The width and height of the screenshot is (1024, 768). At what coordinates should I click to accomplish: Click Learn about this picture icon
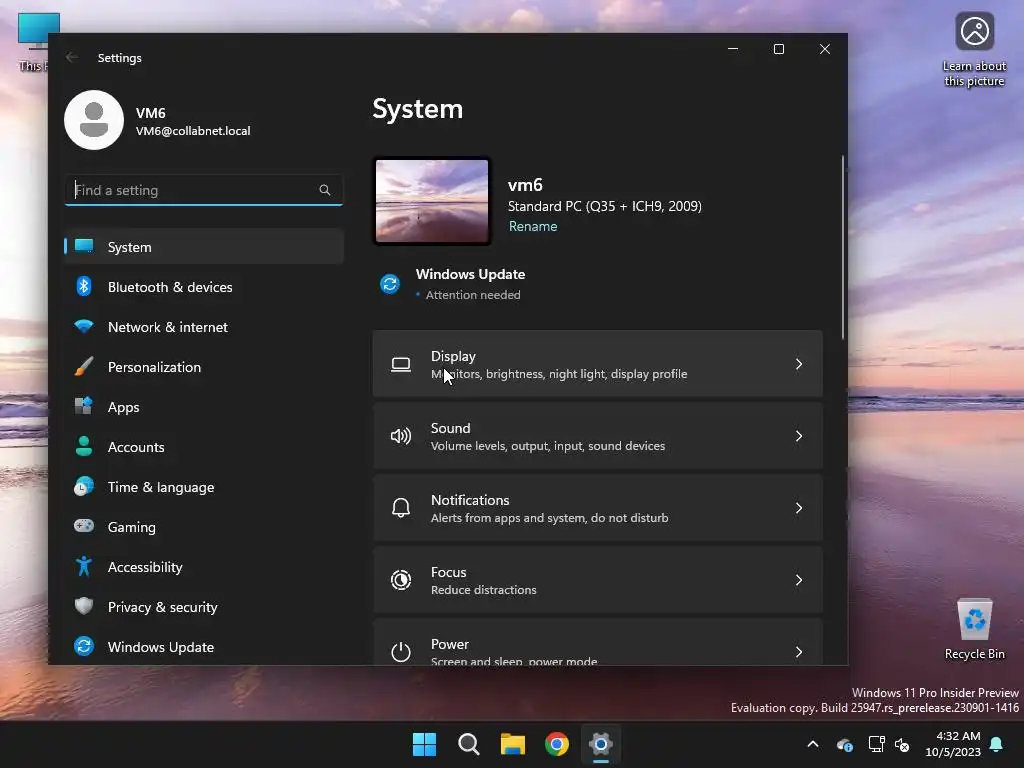point(974,50)
